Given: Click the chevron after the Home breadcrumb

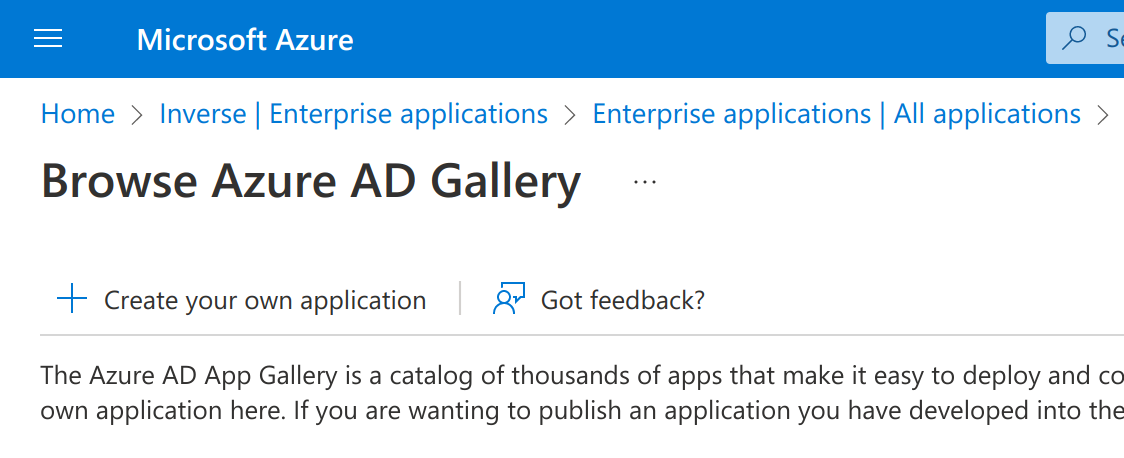Looking at the screenshot, I should pyautogui.click(x=137, y=115).
